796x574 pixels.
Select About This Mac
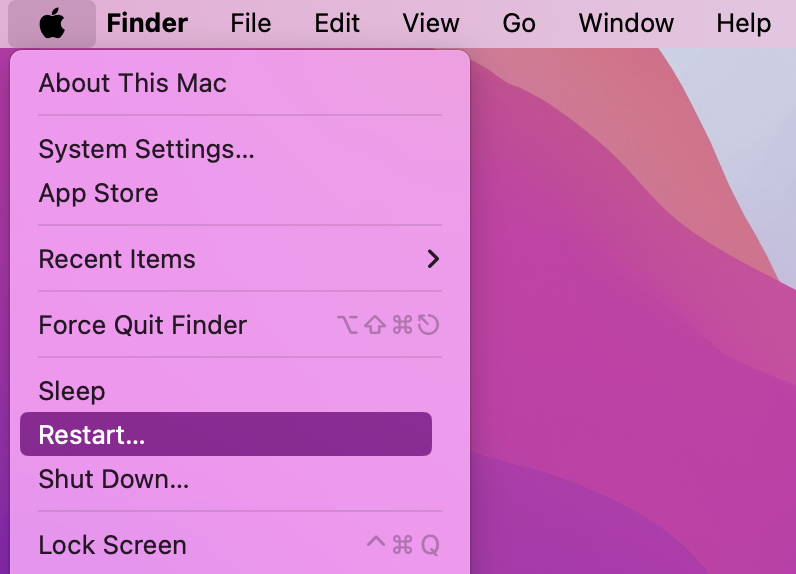click(240, 83)
